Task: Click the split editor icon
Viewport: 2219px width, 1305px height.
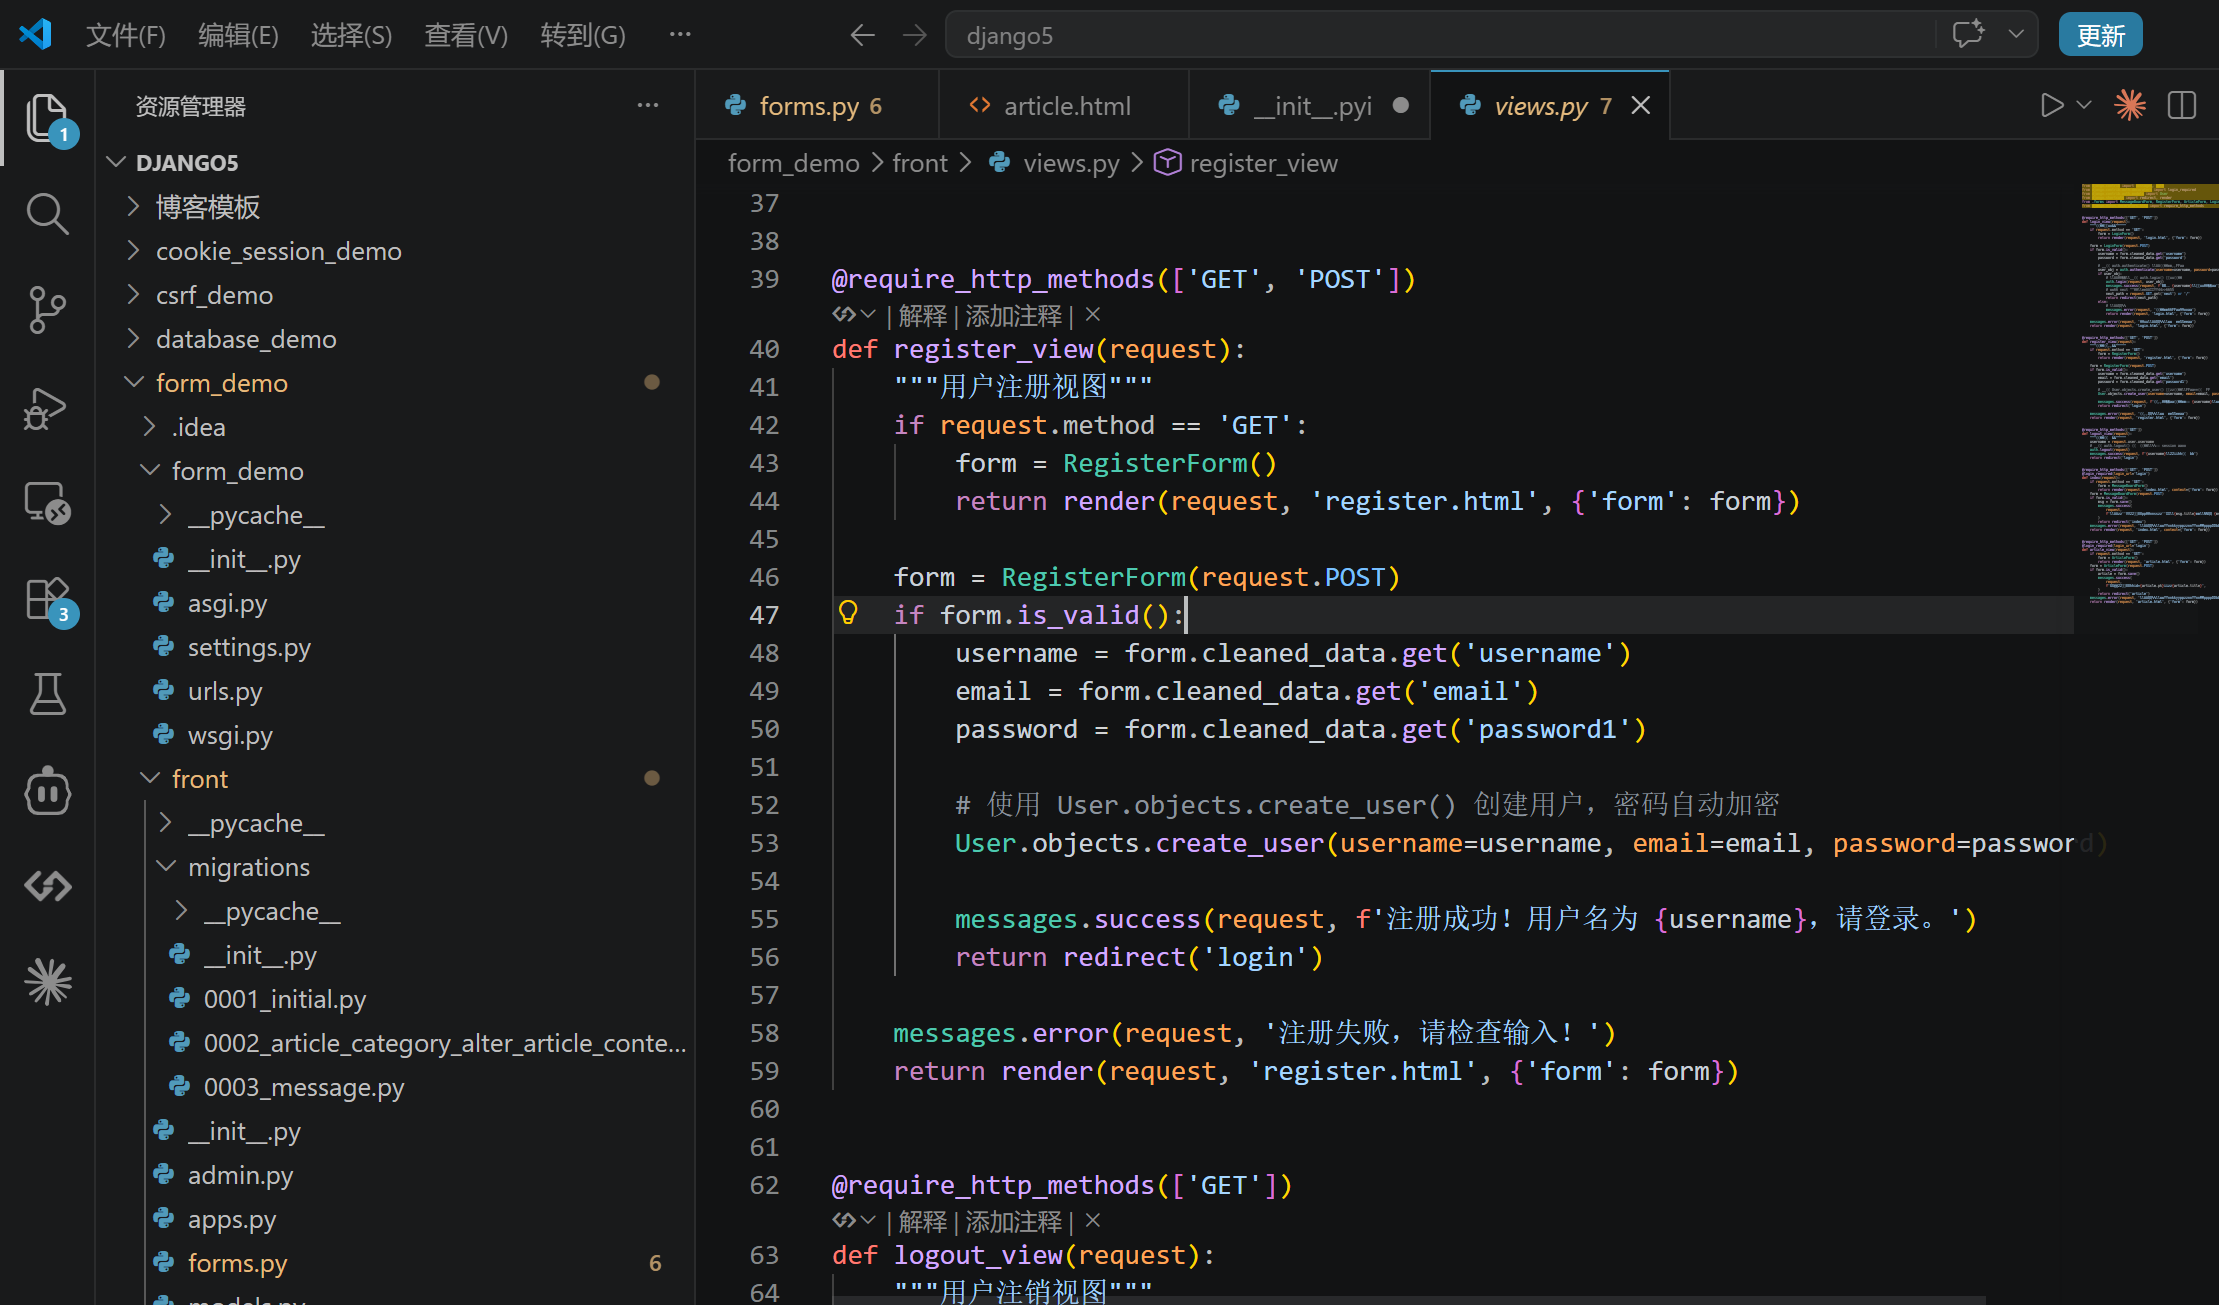Action: 2181,105
